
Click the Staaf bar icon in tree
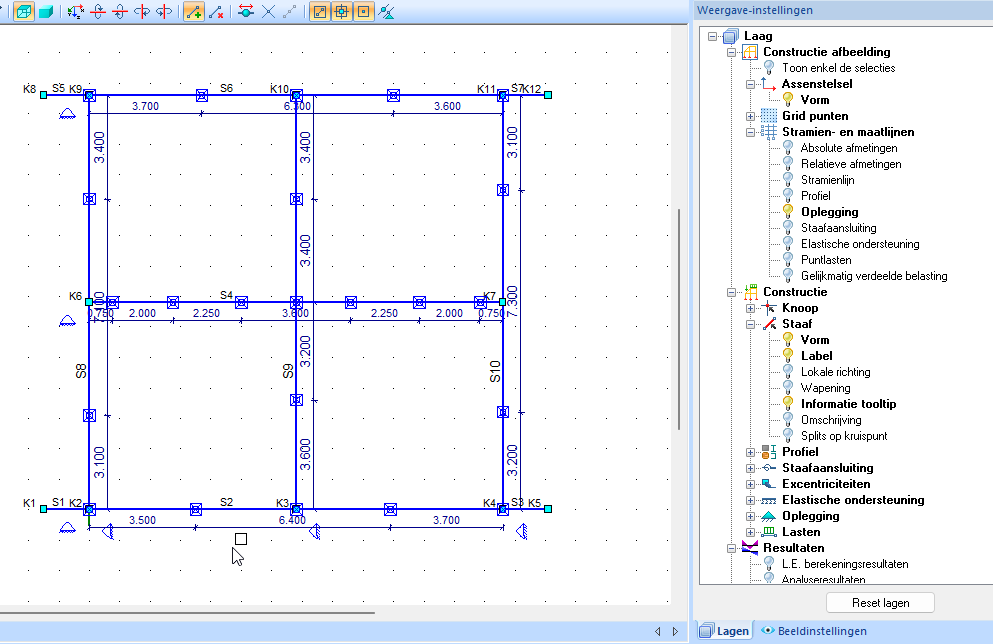click(769, 324)
